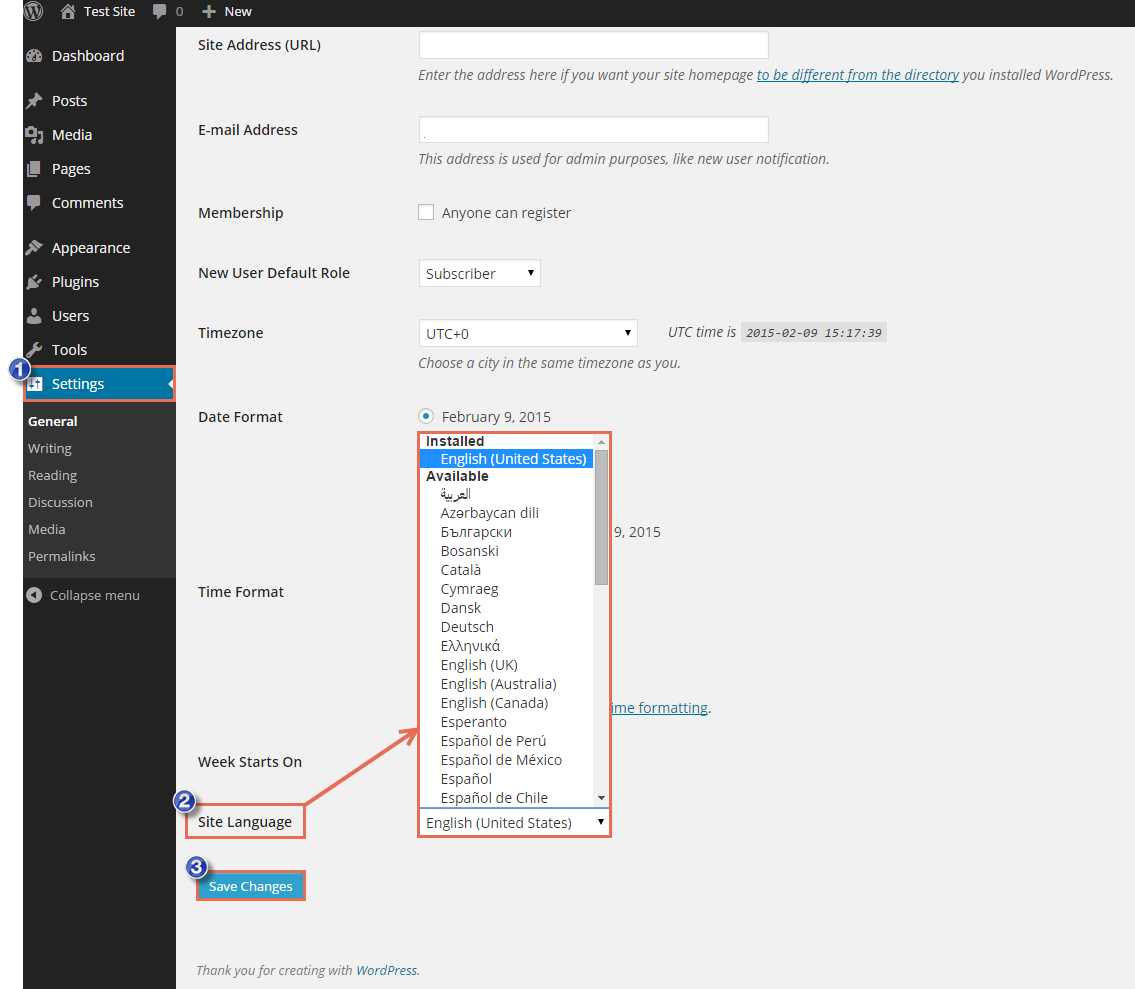Viewport: 1135px width, 989px height.
Task: Click the language list scrollbar down arrow
Action: pyautogui.click(x=601, y=797)
